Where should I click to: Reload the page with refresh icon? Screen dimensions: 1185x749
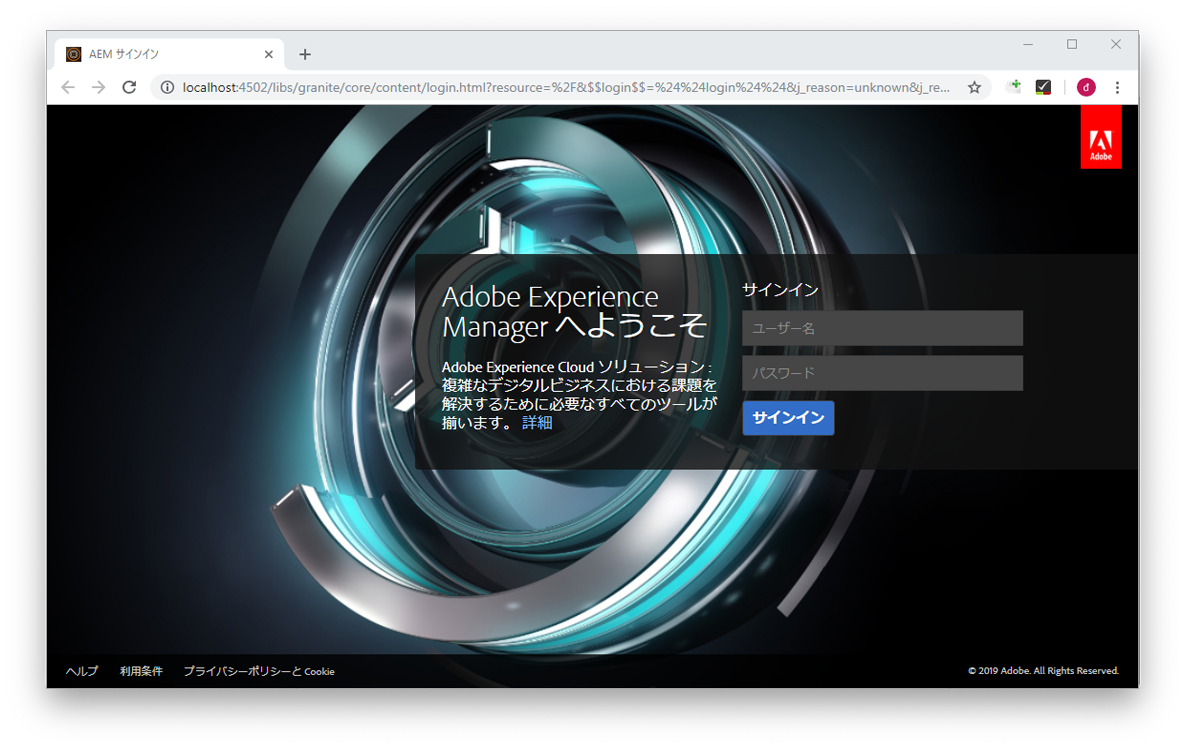coord(129,88)
